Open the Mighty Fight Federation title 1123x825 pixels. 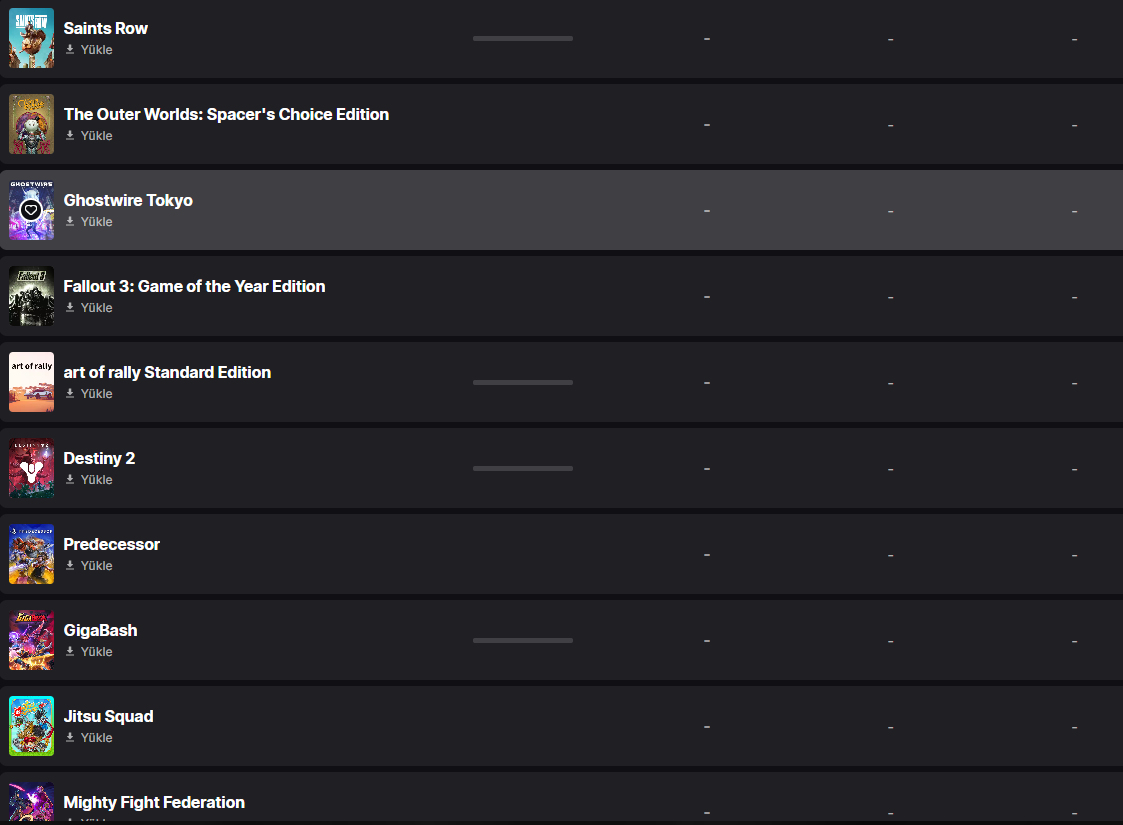point(154,802)
